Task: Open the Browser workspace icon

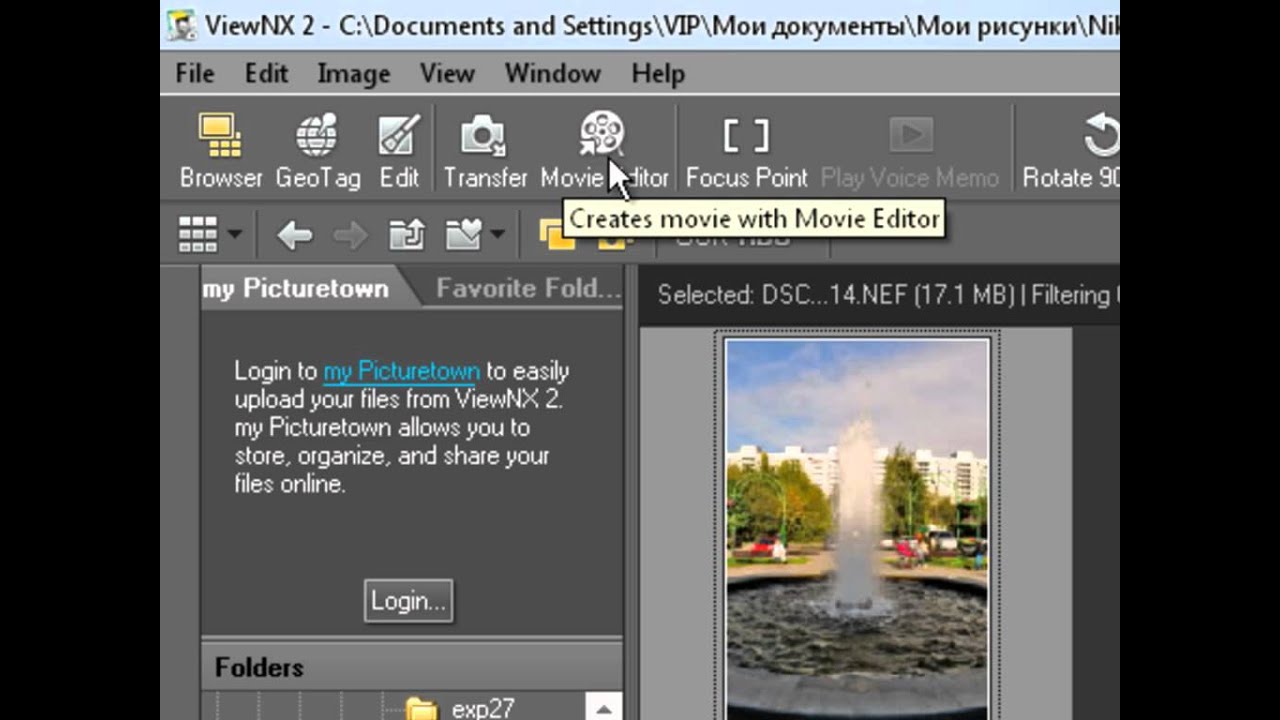Action: (220, 151)
